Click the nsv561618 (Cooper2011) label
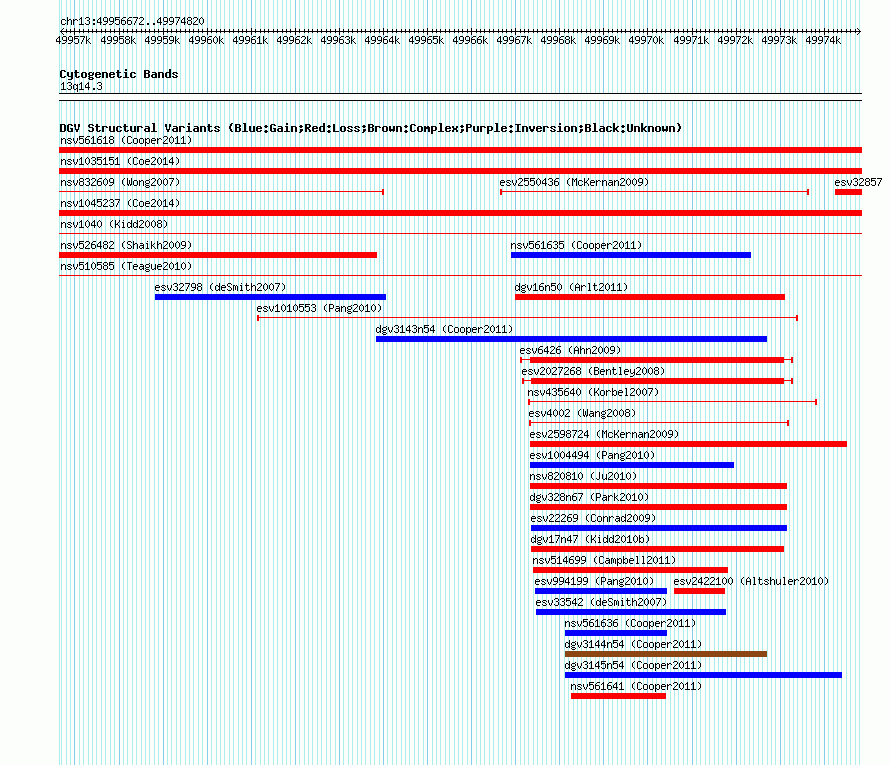890x765 pixels. pos(126,140)
